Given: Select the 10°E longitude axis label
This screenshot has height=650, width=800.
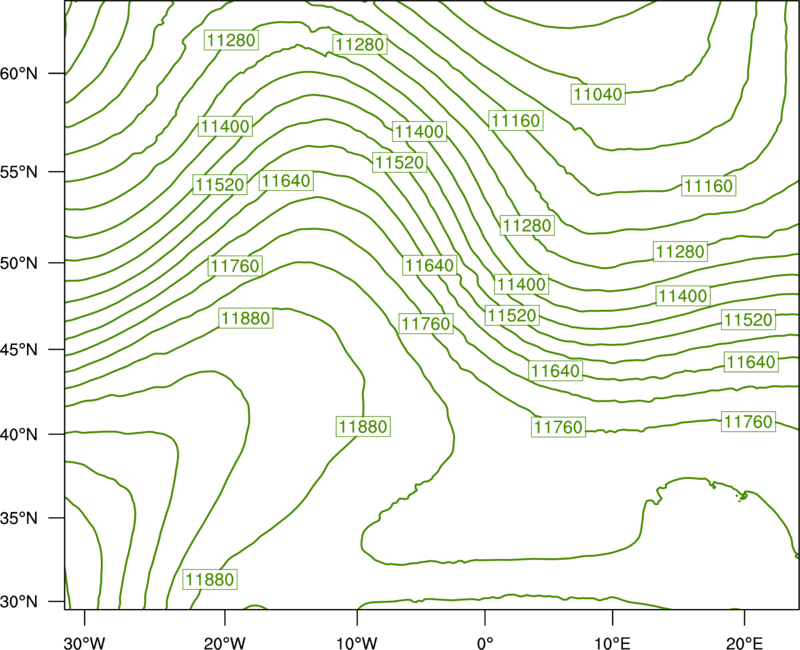Looking at the screenshot, I should pos(612,643).
